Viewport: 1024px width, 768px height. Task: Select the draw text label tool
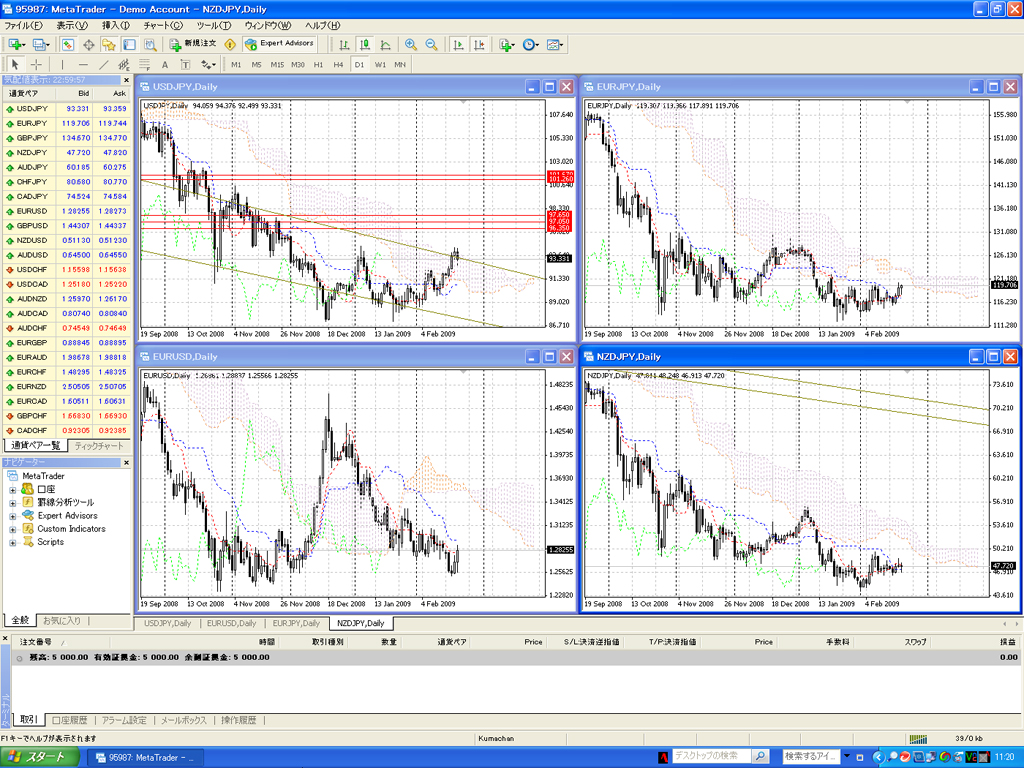pyautogui.click(x=165, y=65)
